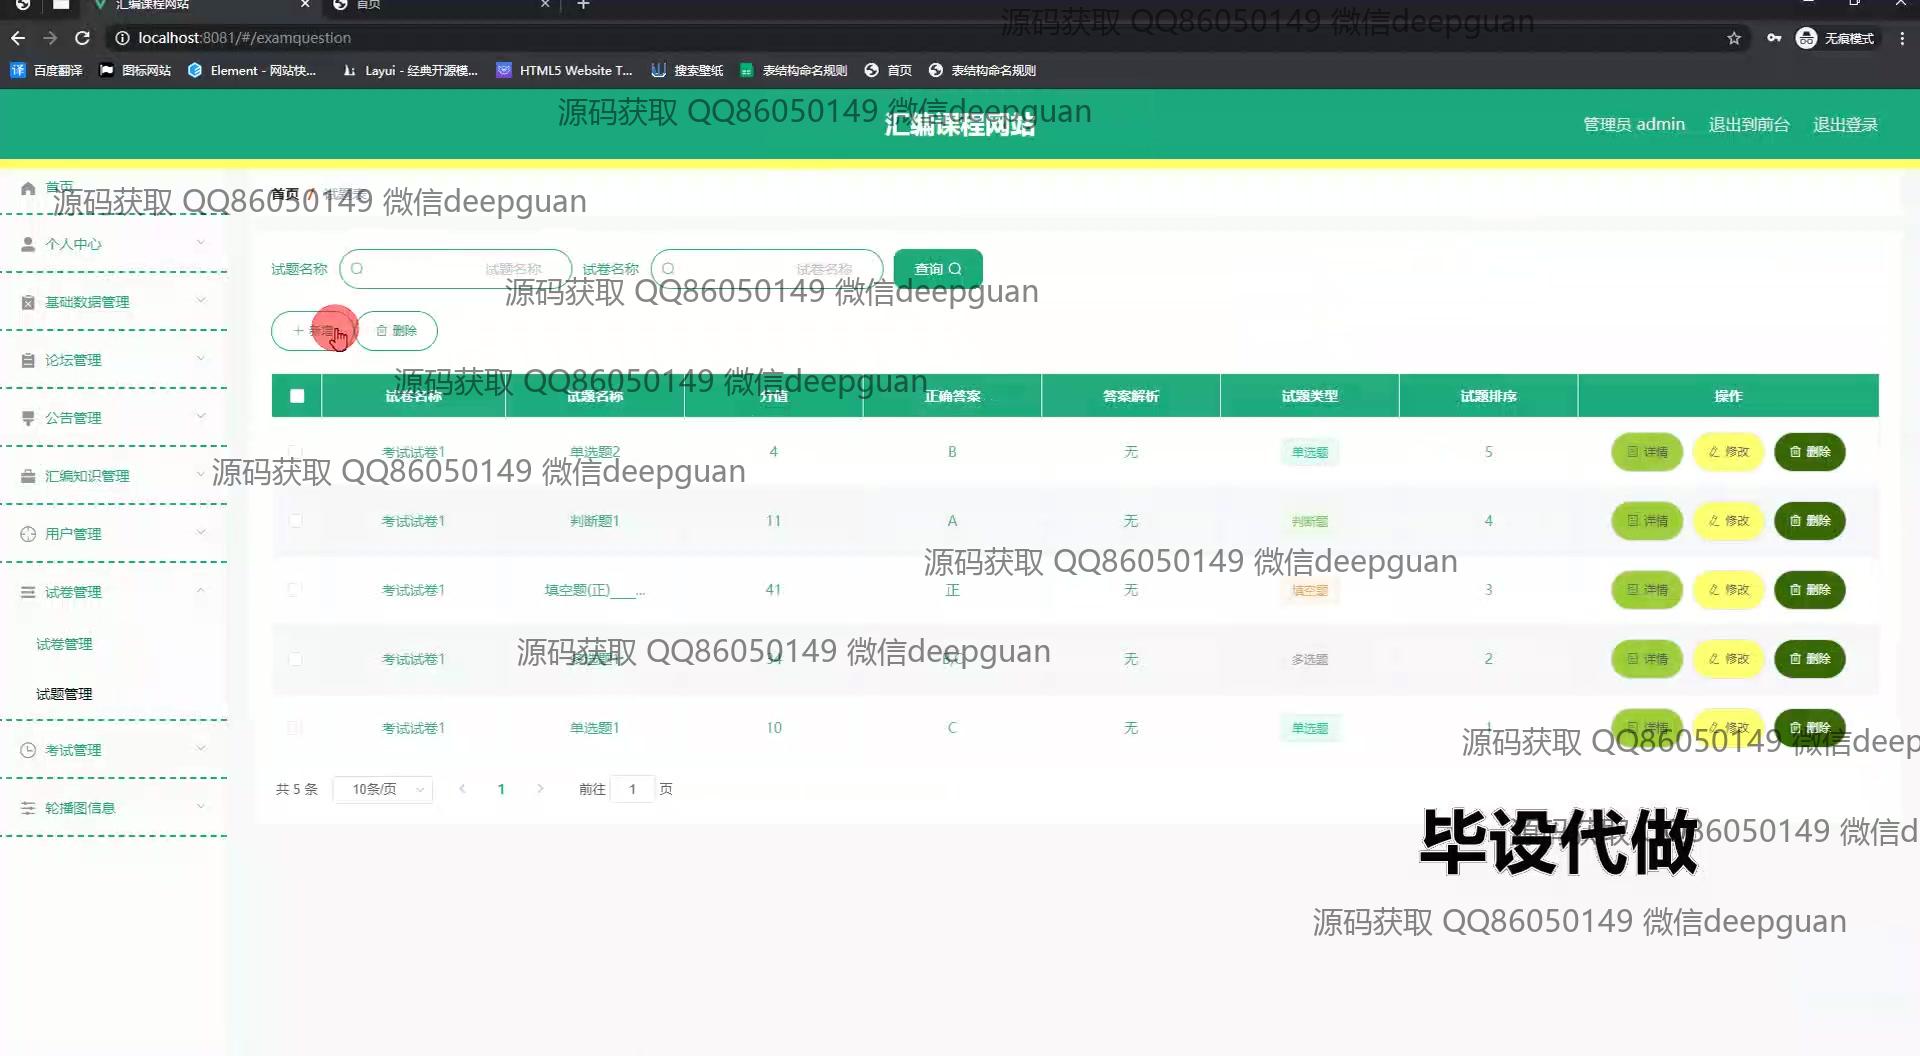This screenshot has height=1056, width=1920.
Task: Click 修改 for 单选题2 row
Action: tap(1728, 452)
